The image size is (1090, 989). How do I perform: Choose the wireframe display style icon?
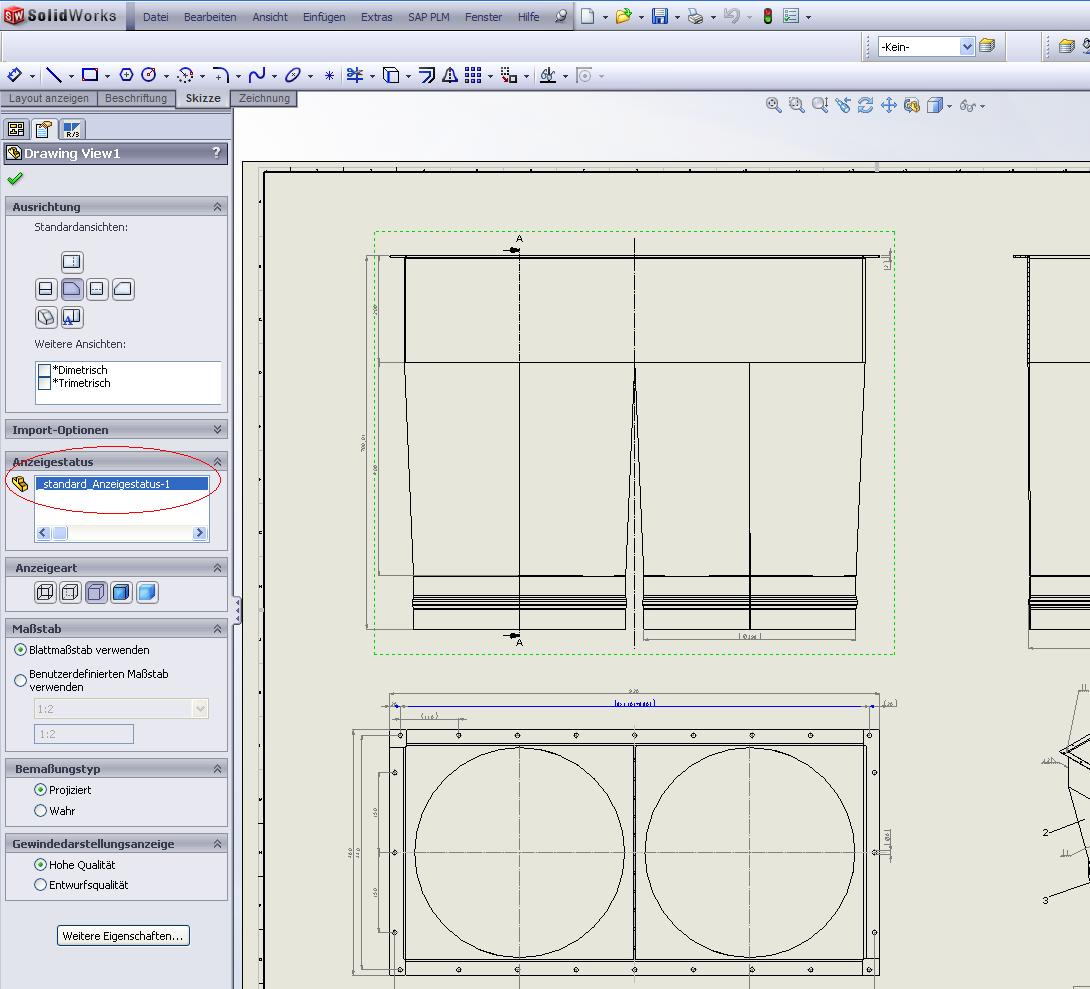[45, 592]
